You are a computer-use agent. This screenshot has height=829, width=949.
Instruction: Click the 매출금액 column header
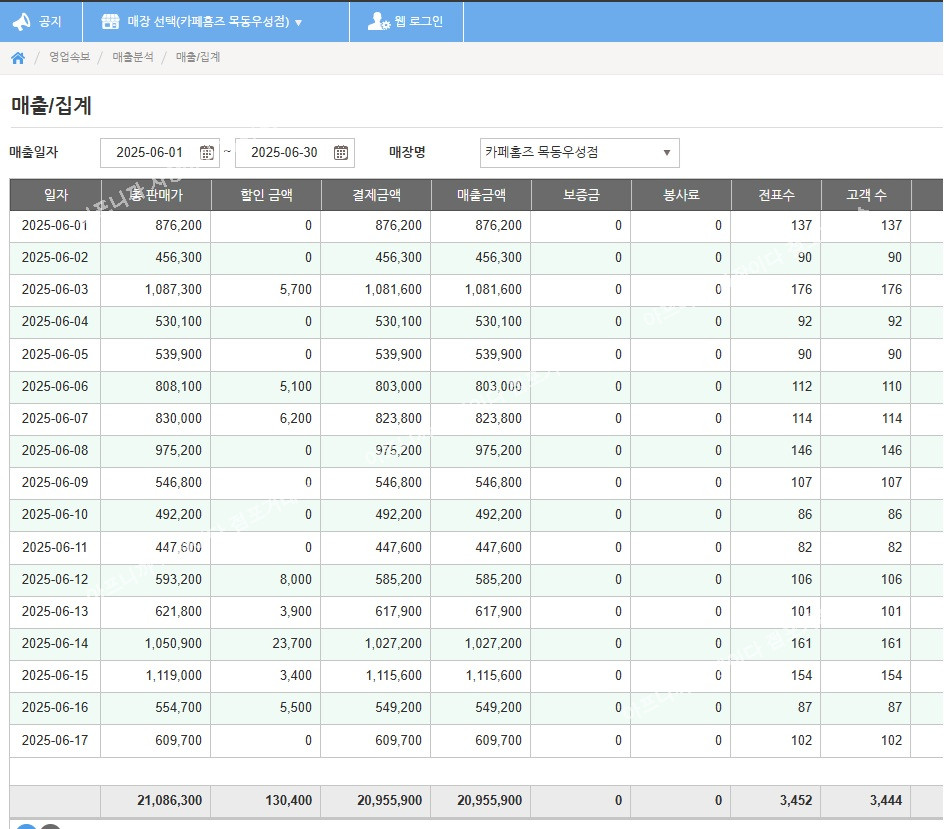481,195
